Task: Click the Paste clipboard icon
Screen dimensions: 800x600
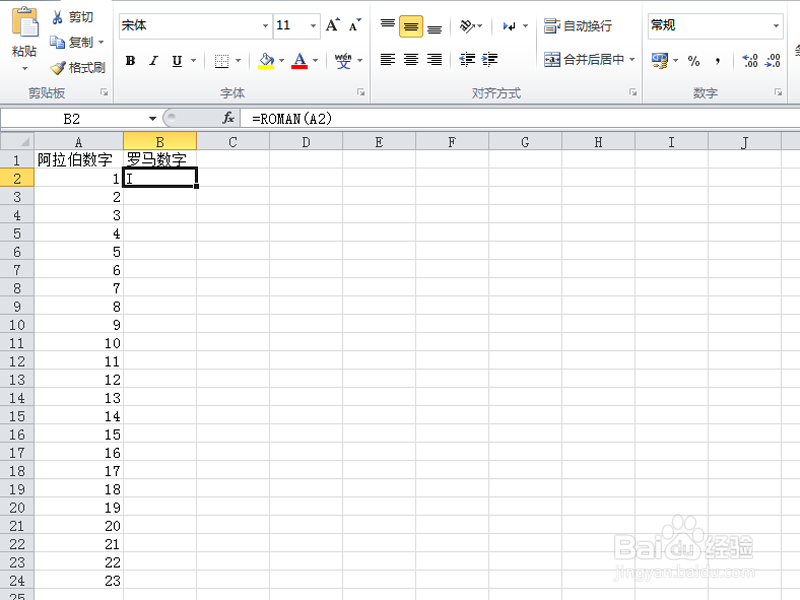Action: pos(24,22)
